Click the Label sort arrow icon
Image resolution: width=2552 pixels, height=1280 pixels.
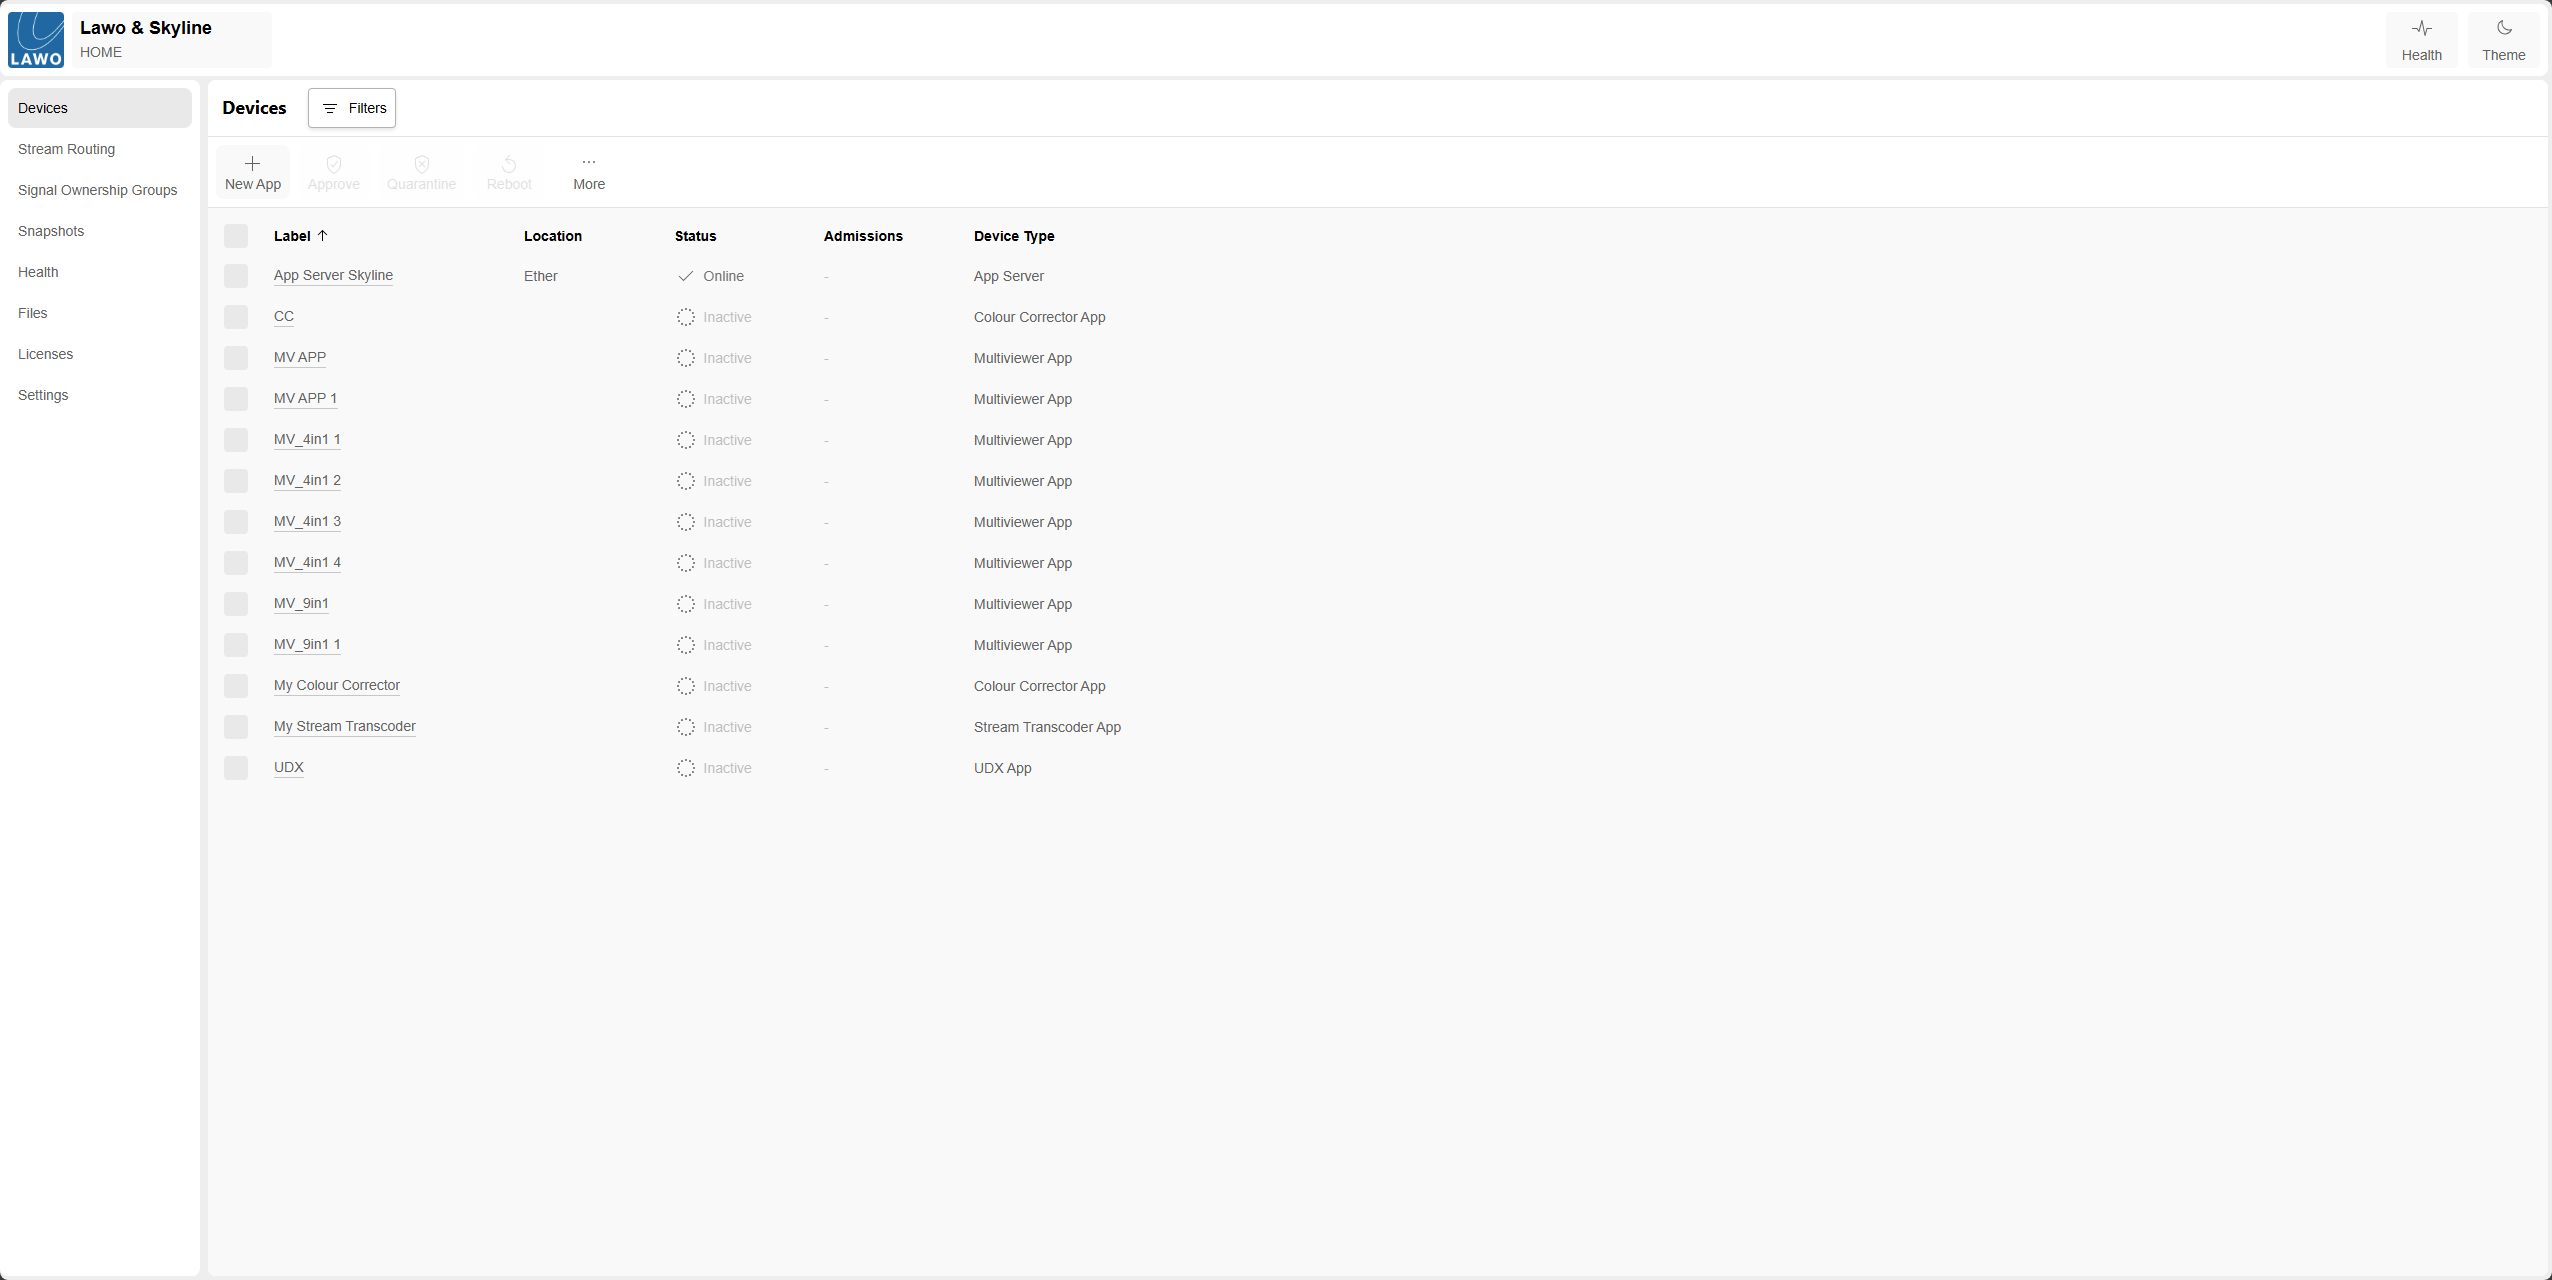[322, 236]
